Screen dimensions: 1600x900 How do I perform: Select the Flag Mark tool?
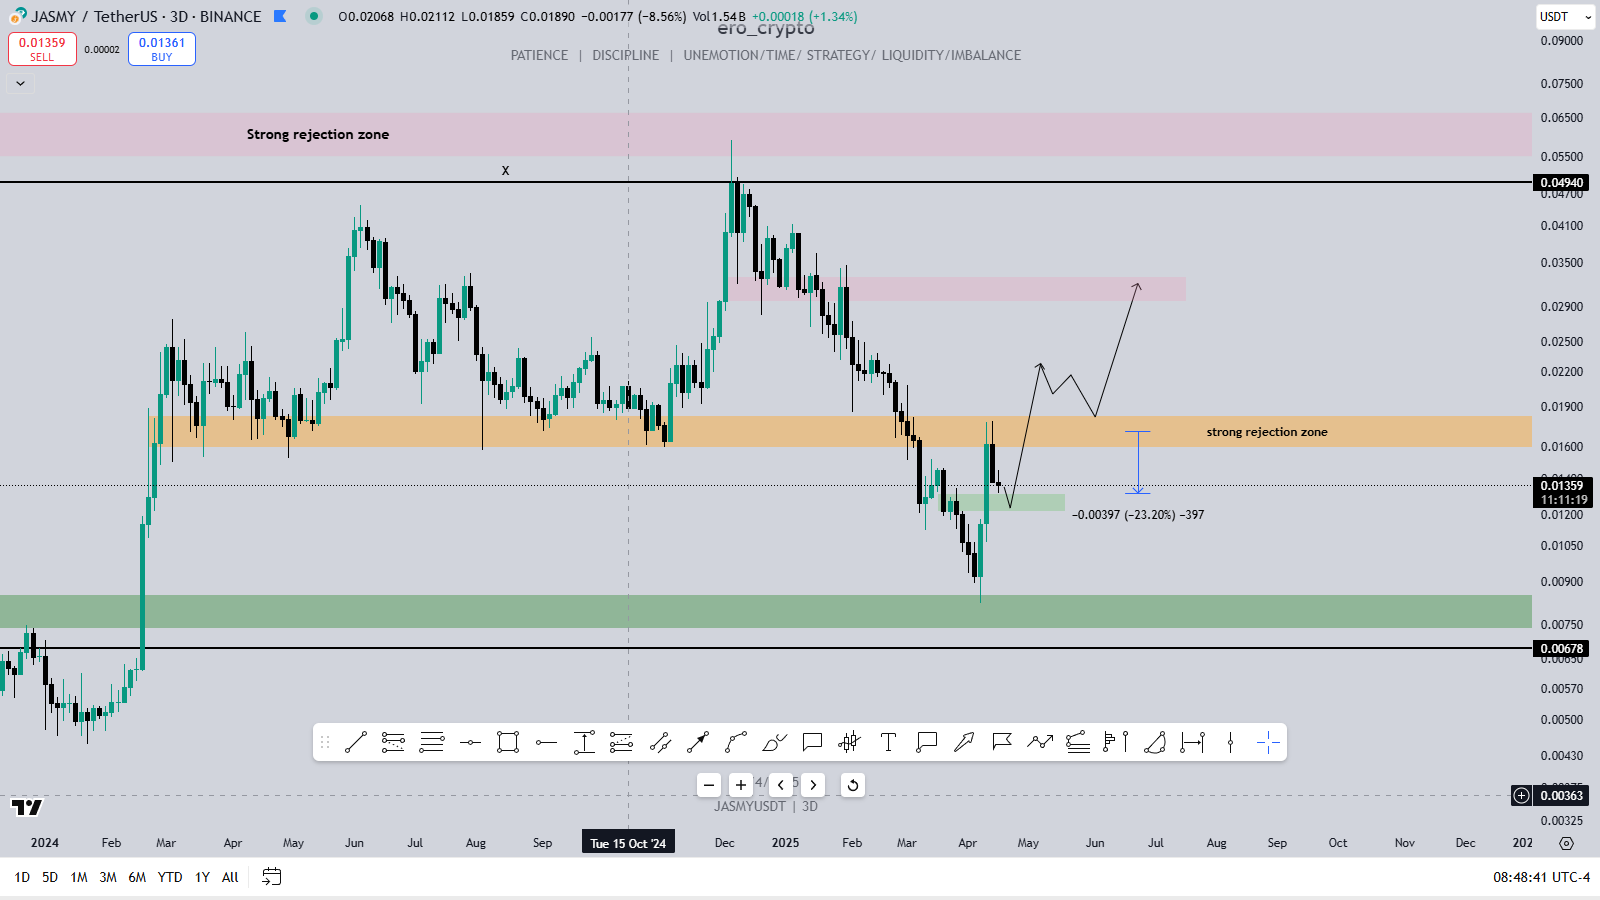pyautogui.click(x=1002, y=742)
